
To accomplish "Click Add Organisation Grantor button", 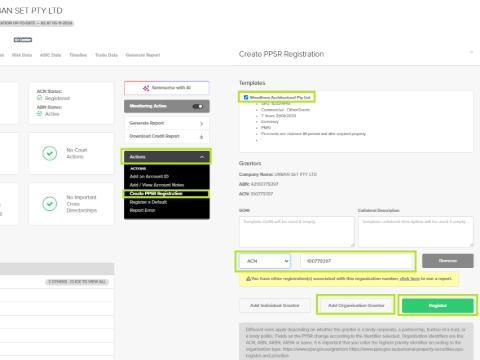I will (356, 305).
